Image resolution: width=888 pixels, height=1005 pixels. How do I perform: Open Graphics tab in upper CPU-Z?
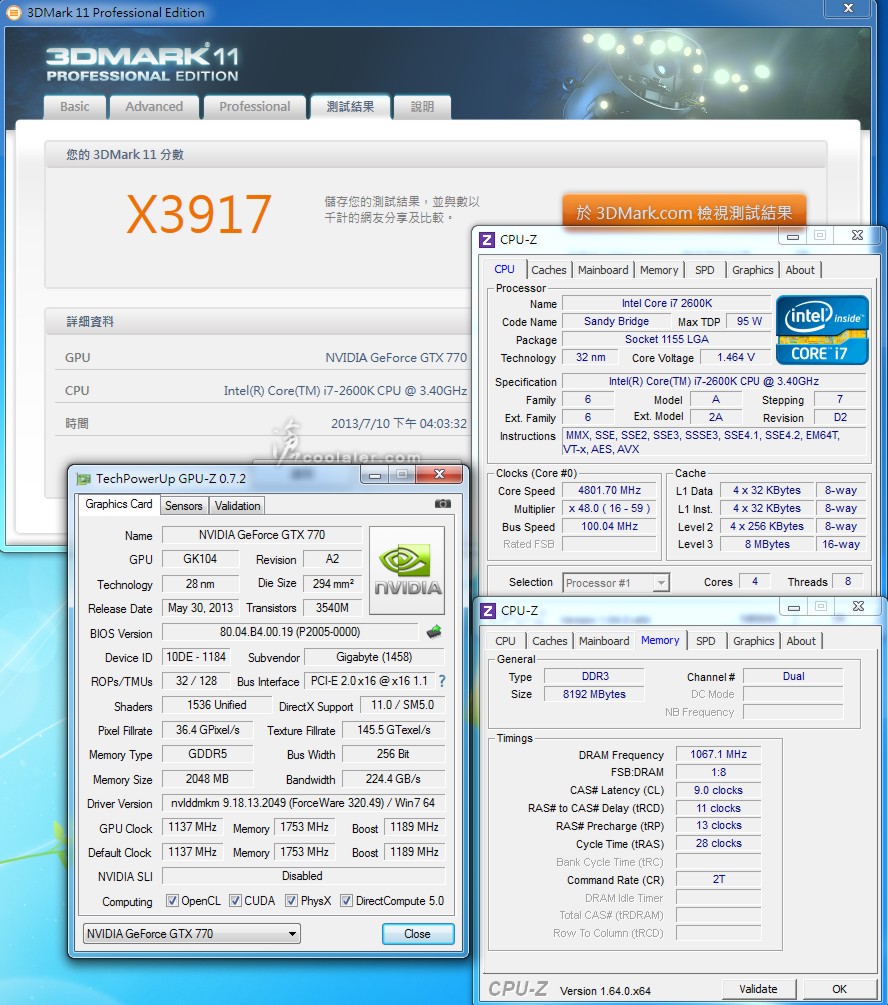(753, 270)
